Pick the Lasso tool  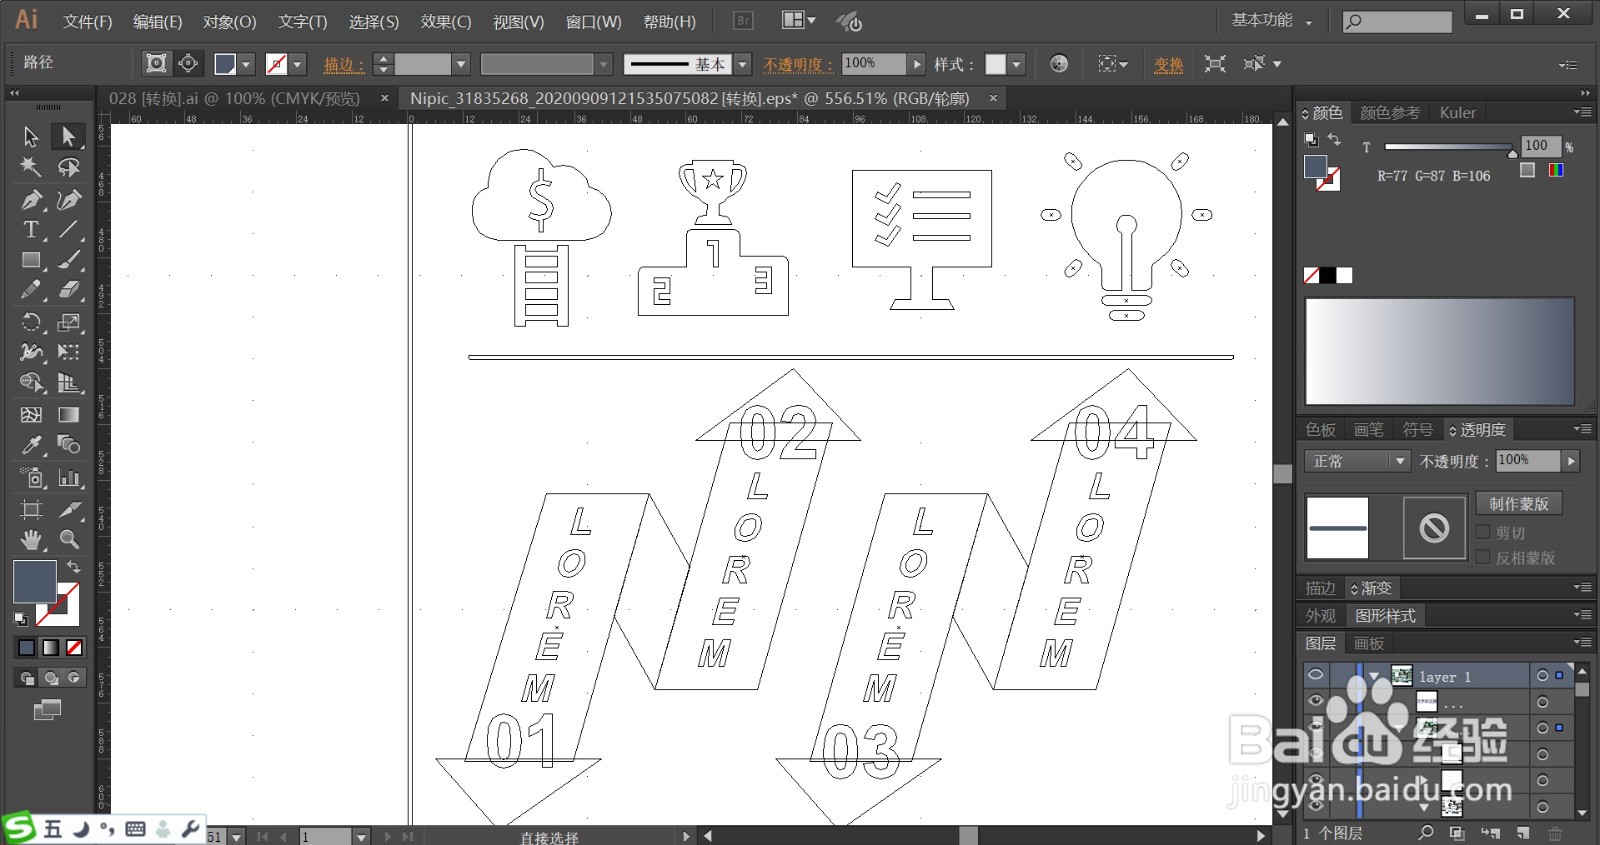click(68, 167)
